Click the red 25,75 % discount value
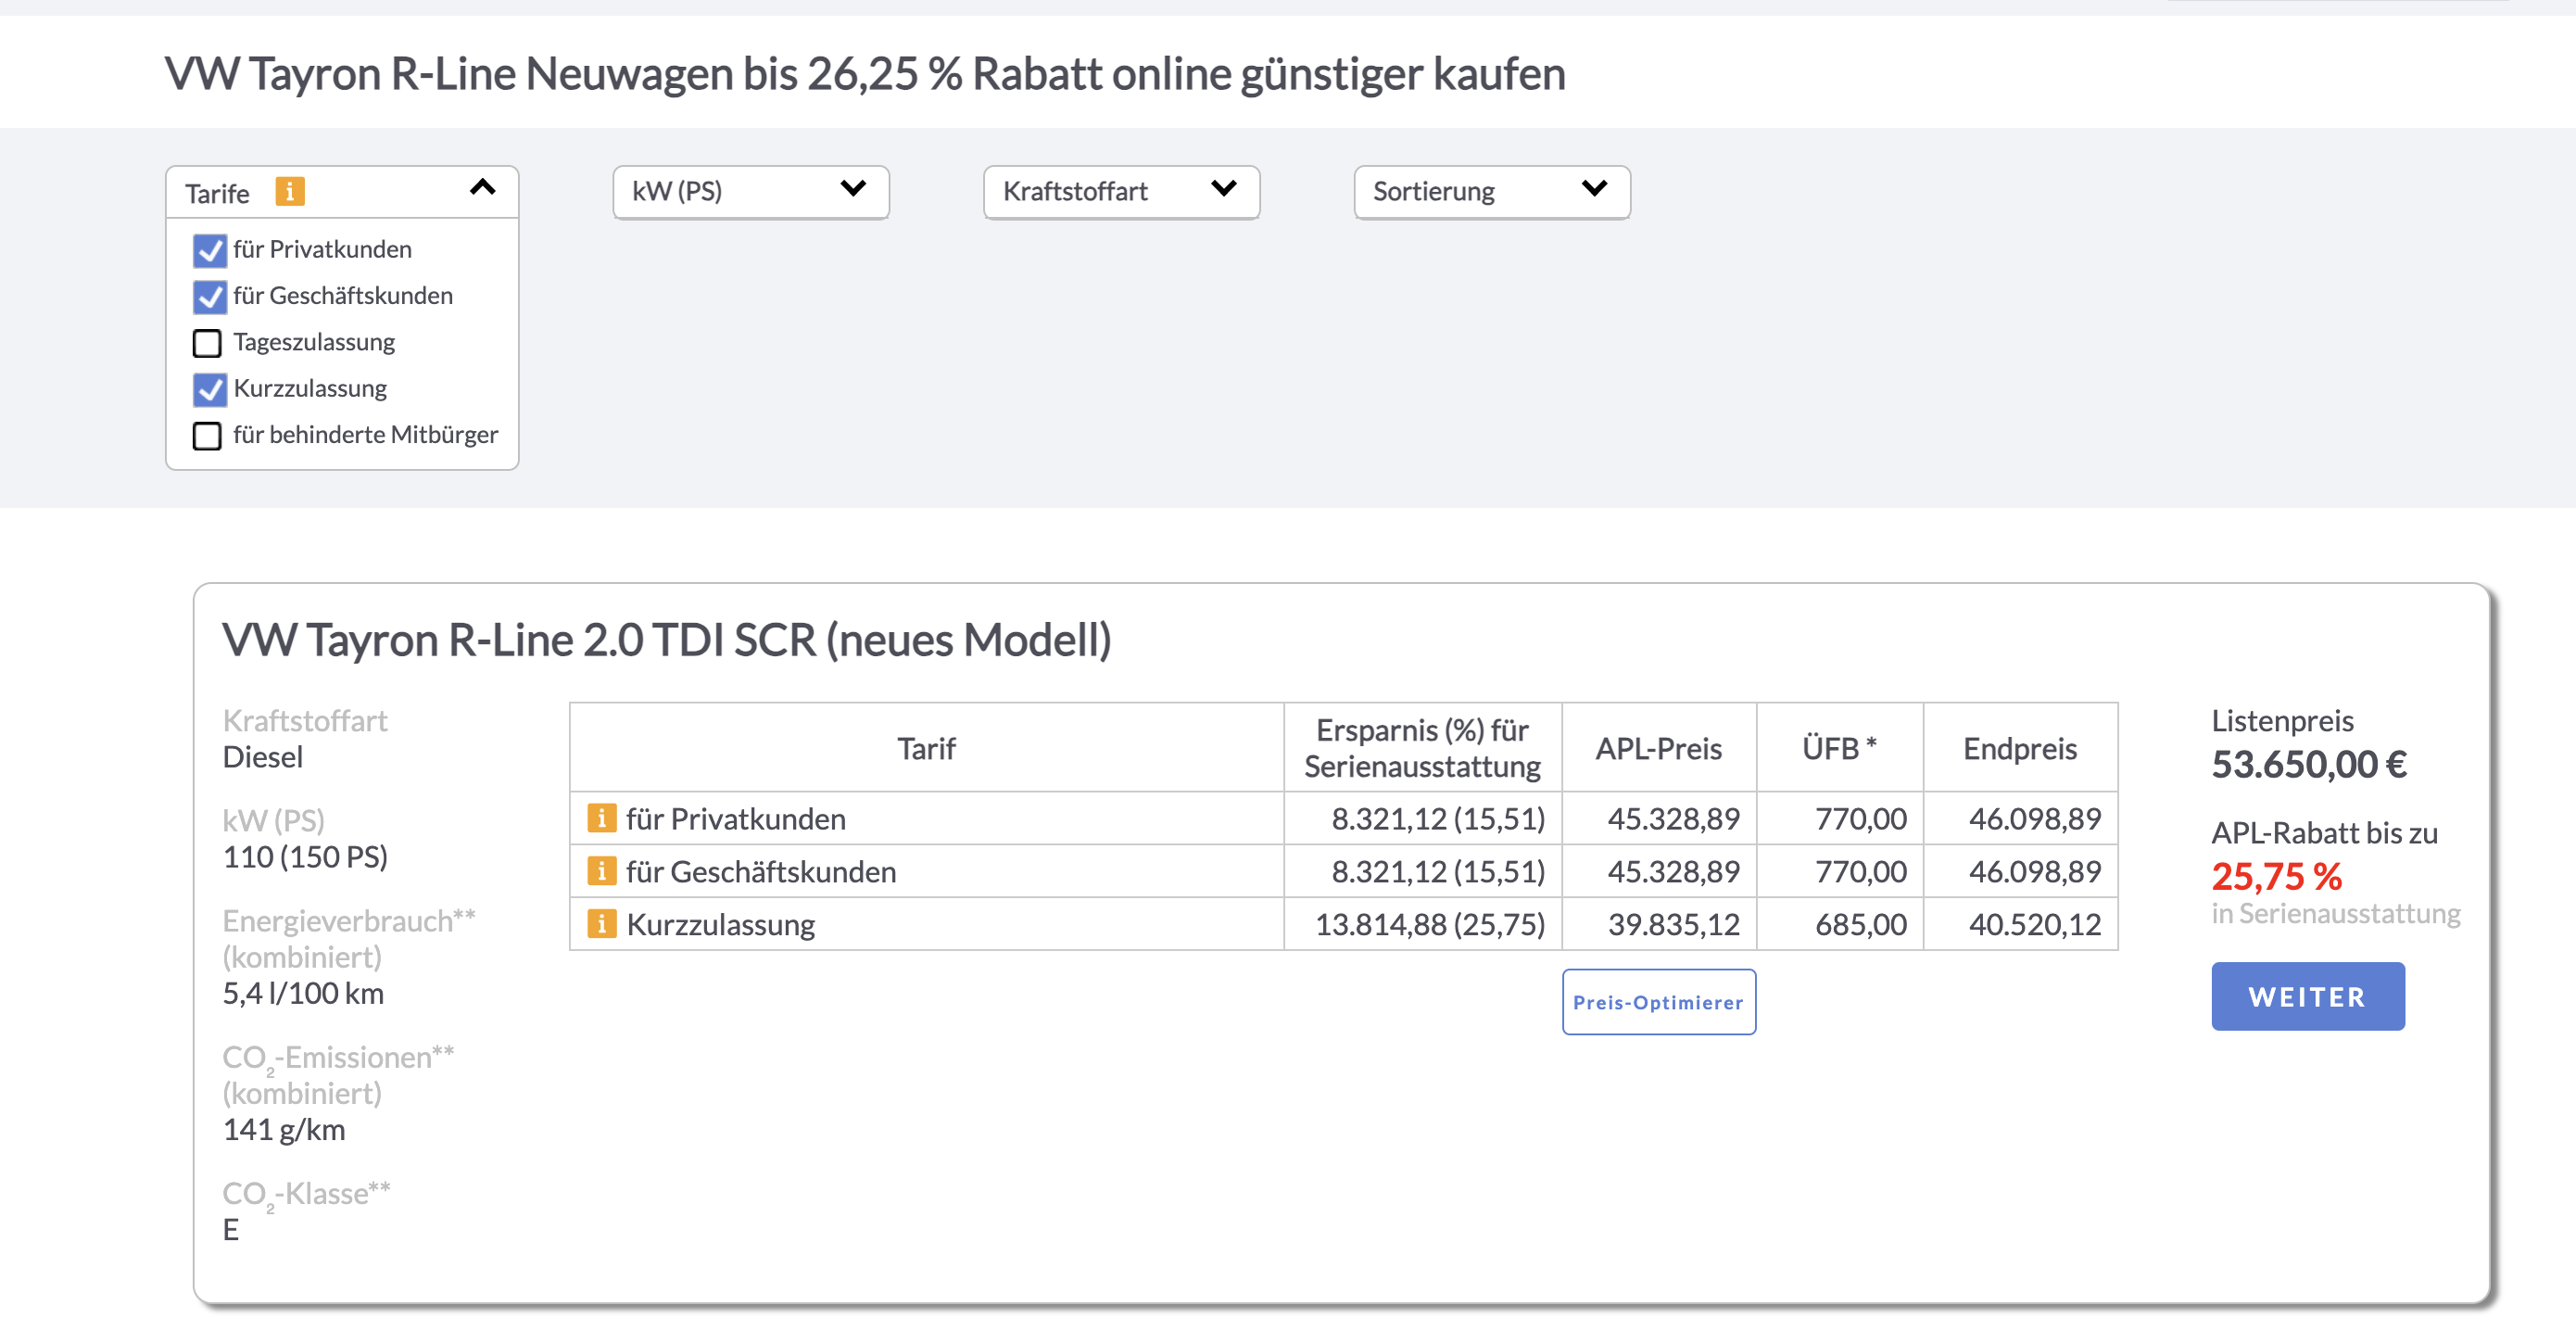 (2276, 877)
